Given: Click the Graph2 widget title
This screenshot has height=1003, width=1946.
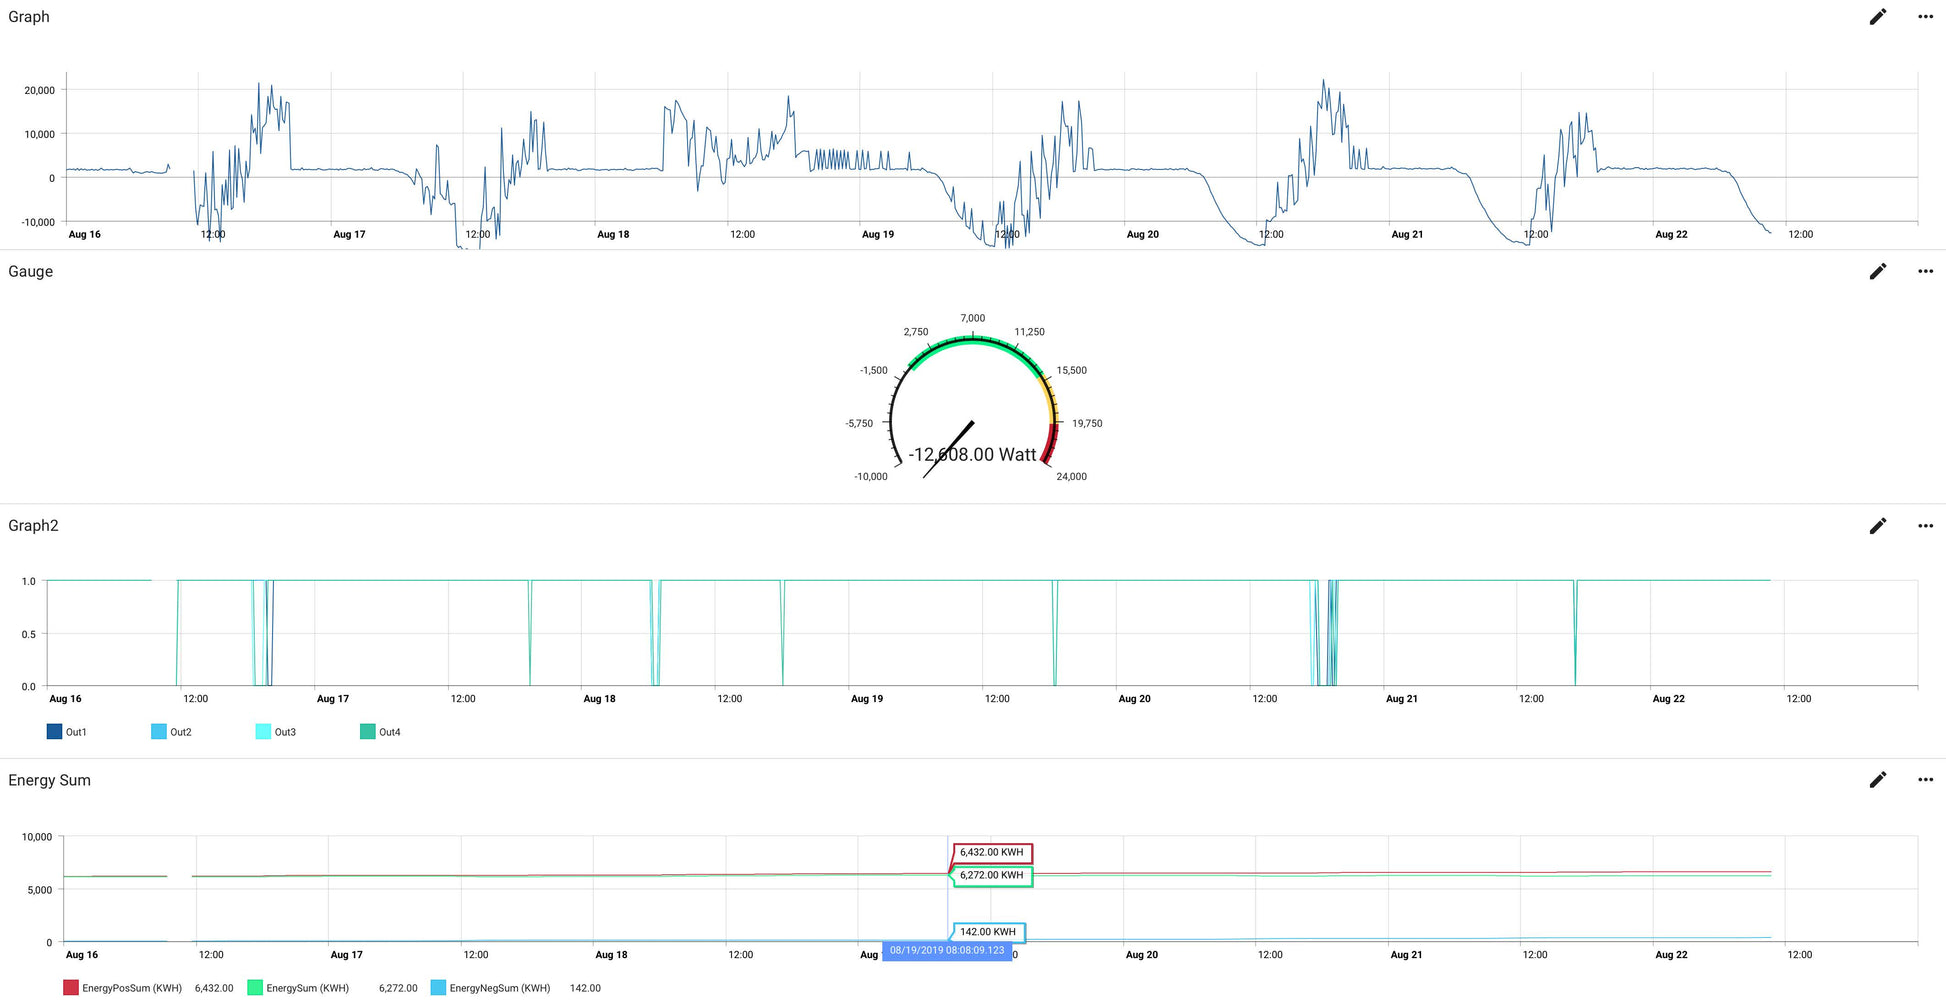Looking at the screenshot, I should point(33,526).
